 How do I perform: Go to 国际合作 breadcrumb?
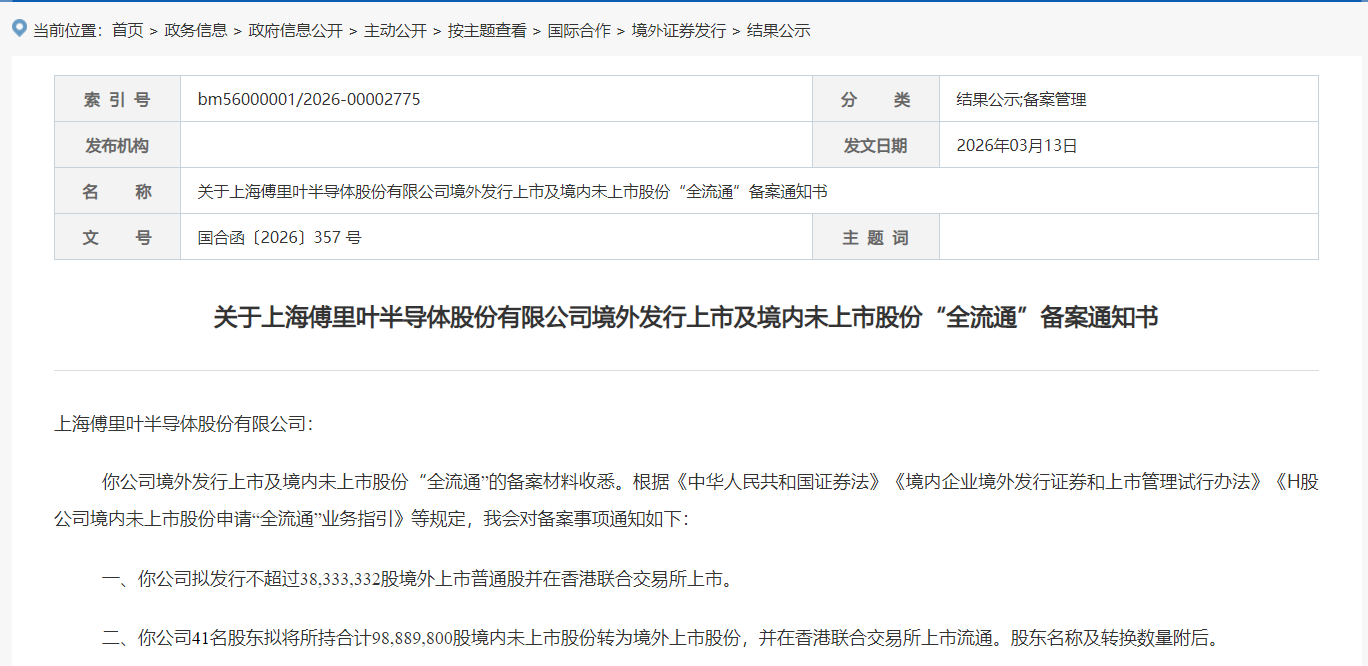[x=579, y=31]
